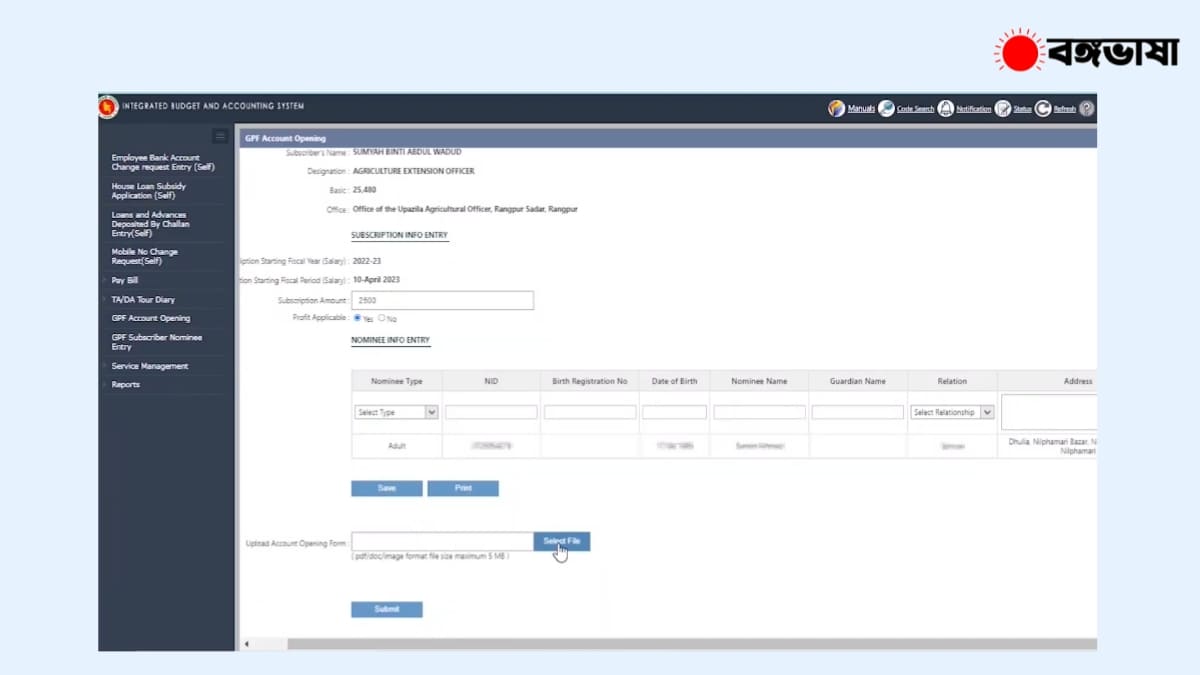This screenshot has height=675, width=1200.
Task: Open the Notification bell icon
Action: (945, 108)
